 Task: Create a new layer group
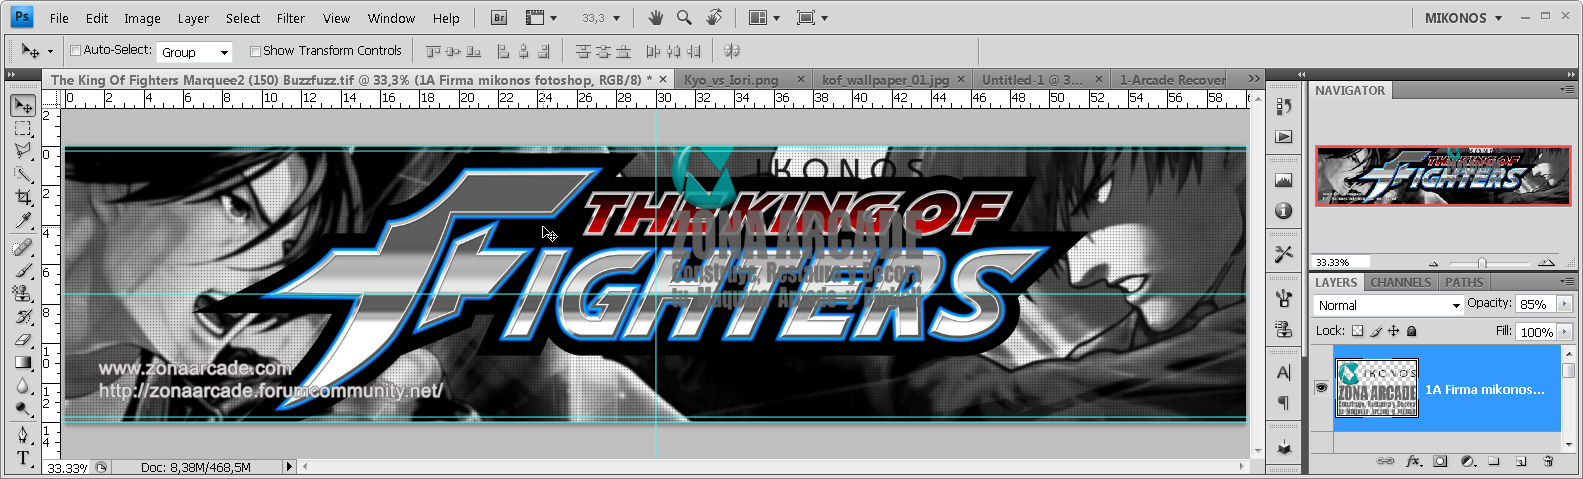click(x=1494, y=461)
